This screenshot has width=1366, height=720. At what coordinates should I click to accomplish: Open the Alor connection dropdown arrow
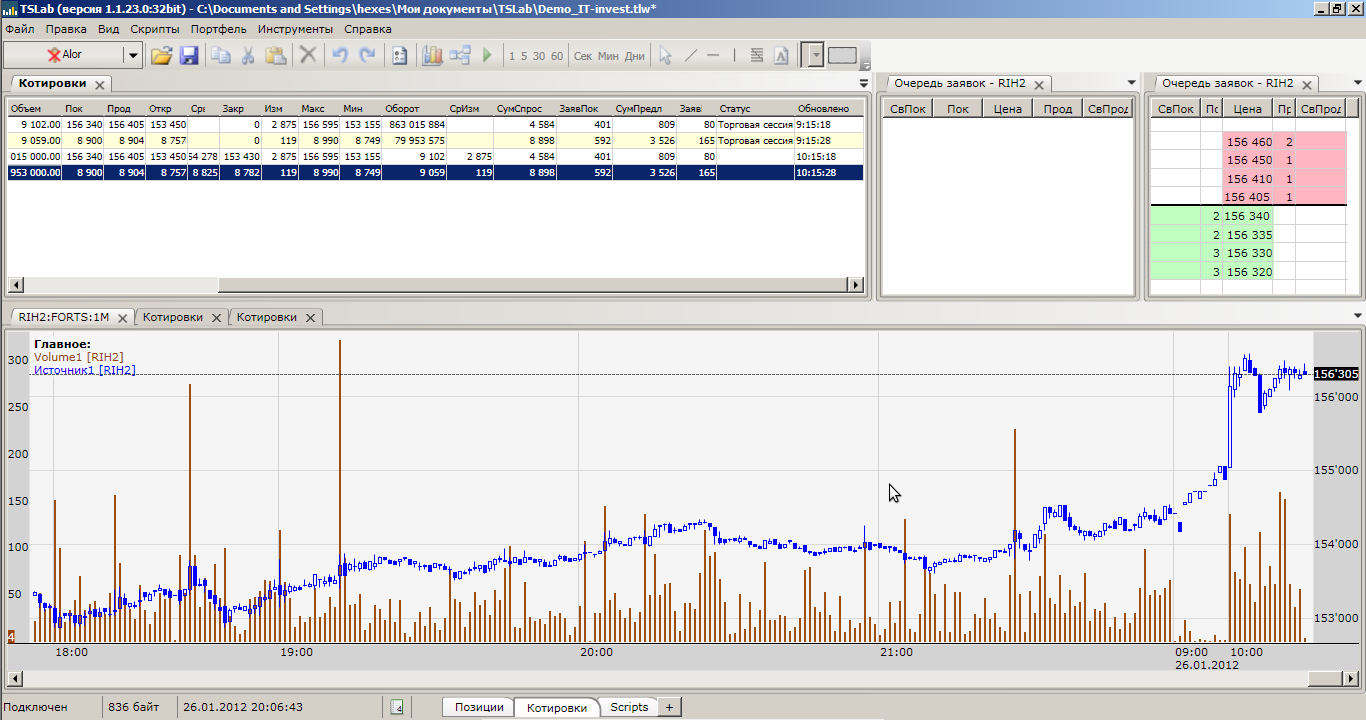tap(132, 56)
